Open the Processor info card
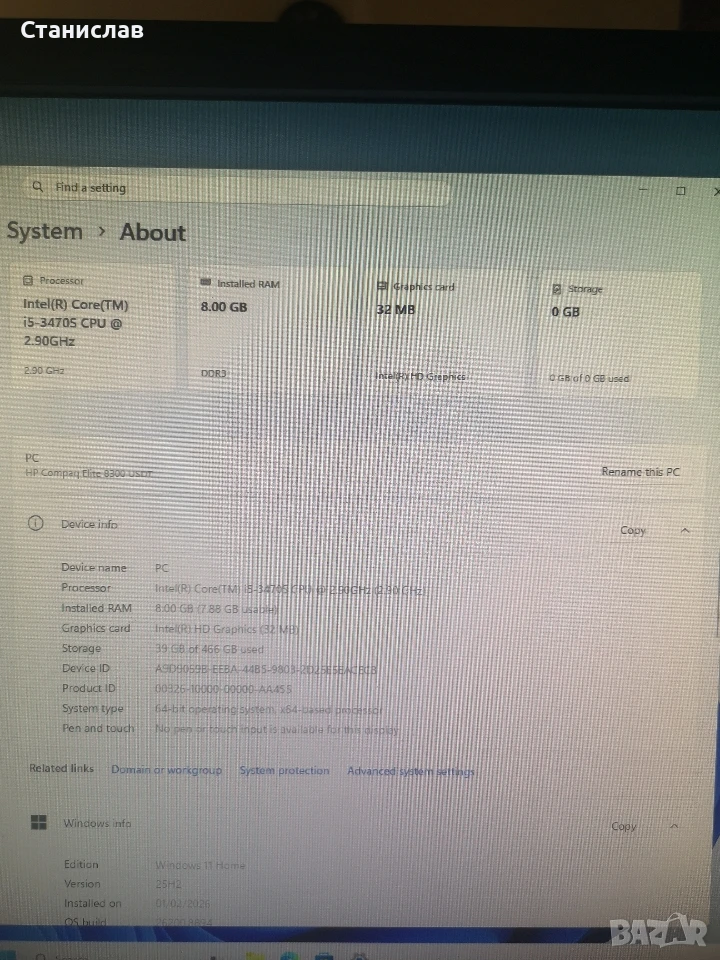This screenshot has width=720, height=960. (93, 325)
